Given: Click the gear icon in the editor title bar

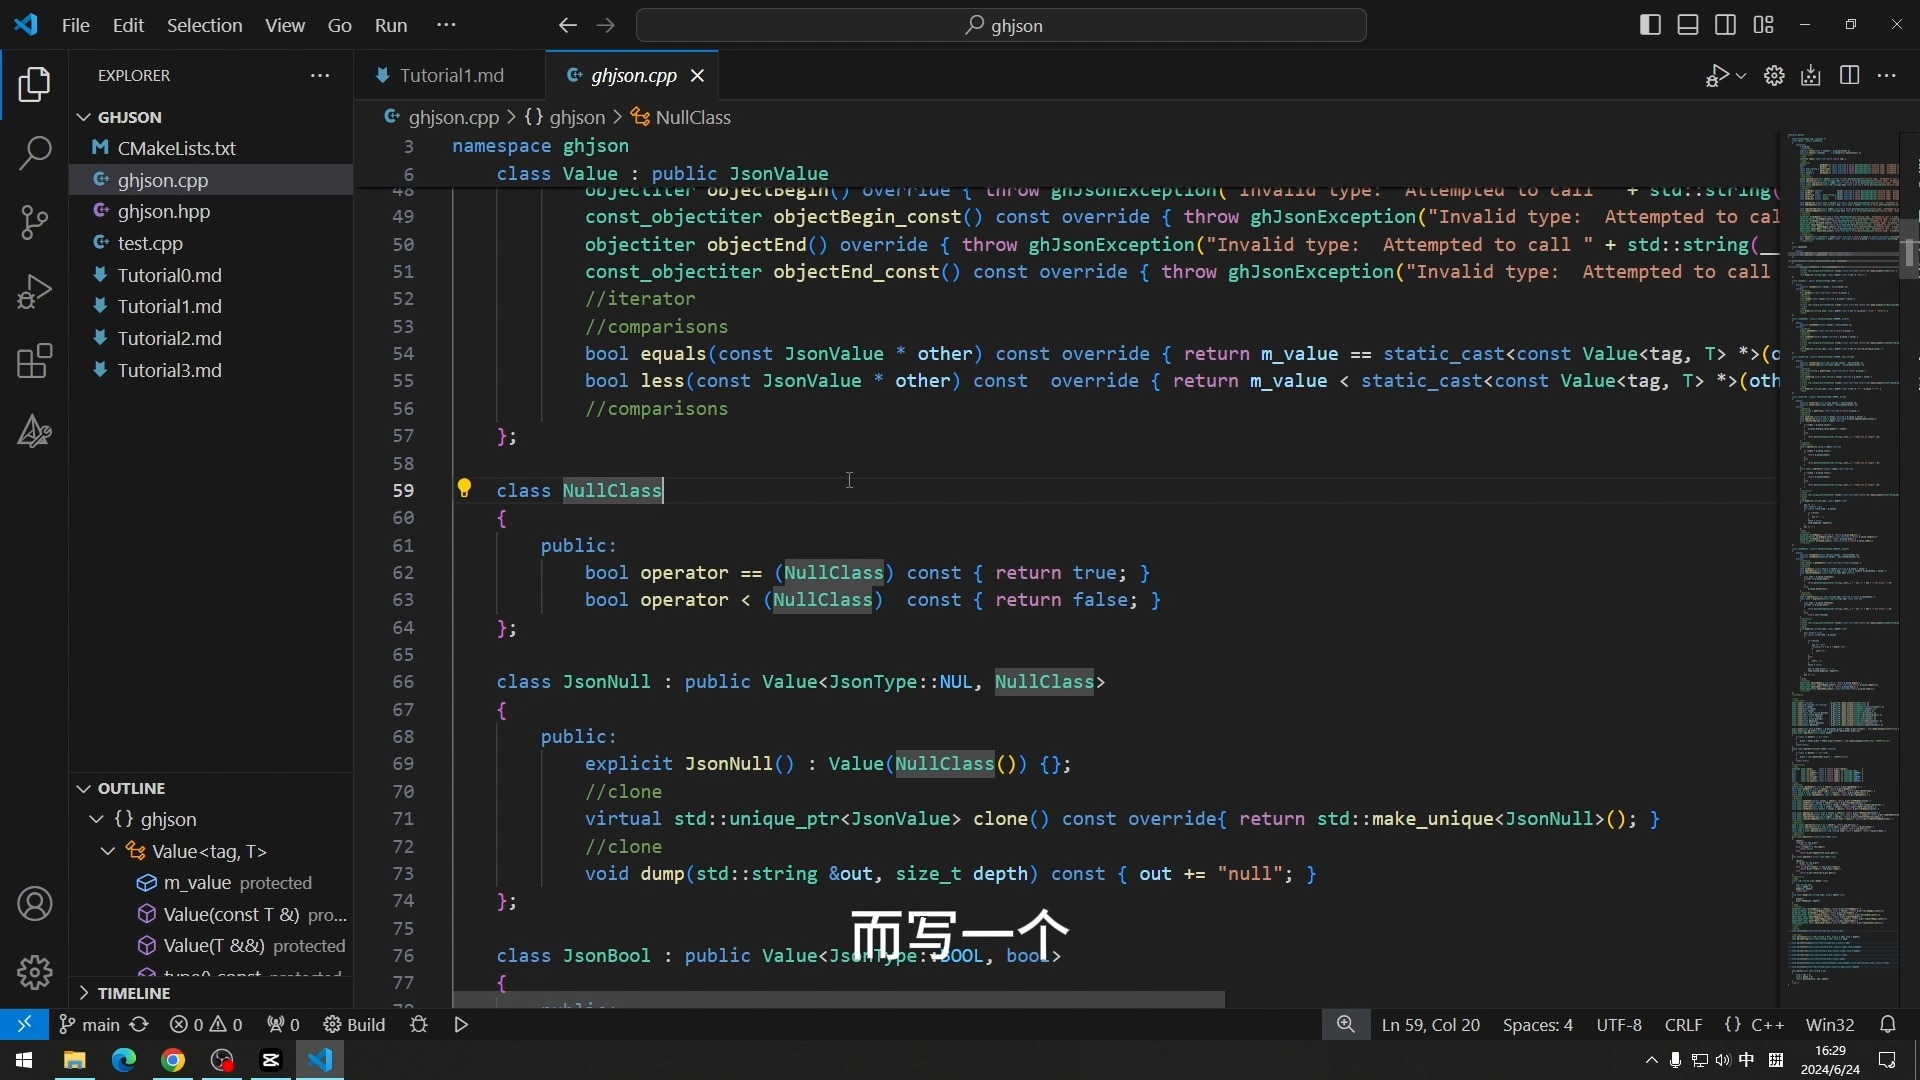Looking at the screenshot, I should pos(1774,76).
